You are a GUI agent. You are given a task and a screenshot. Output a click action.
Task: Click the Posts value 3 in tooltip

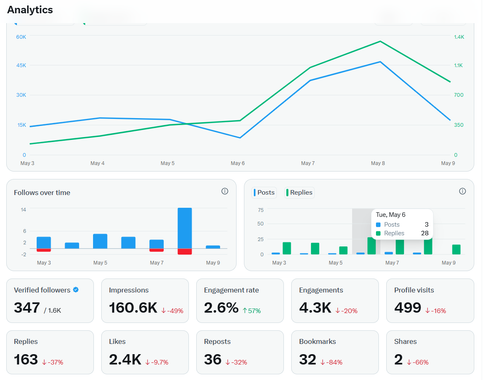click(x=426, y=225)
